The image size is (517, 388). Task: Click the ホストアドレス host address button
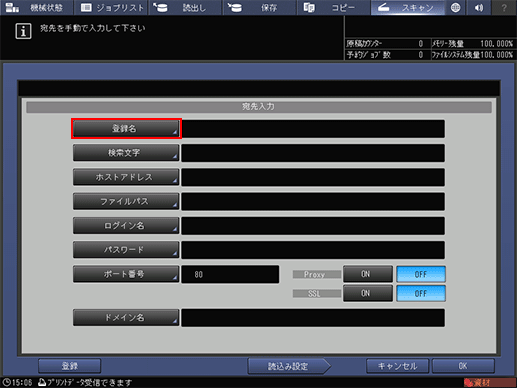pyautogui.click(x=126, y=177)
